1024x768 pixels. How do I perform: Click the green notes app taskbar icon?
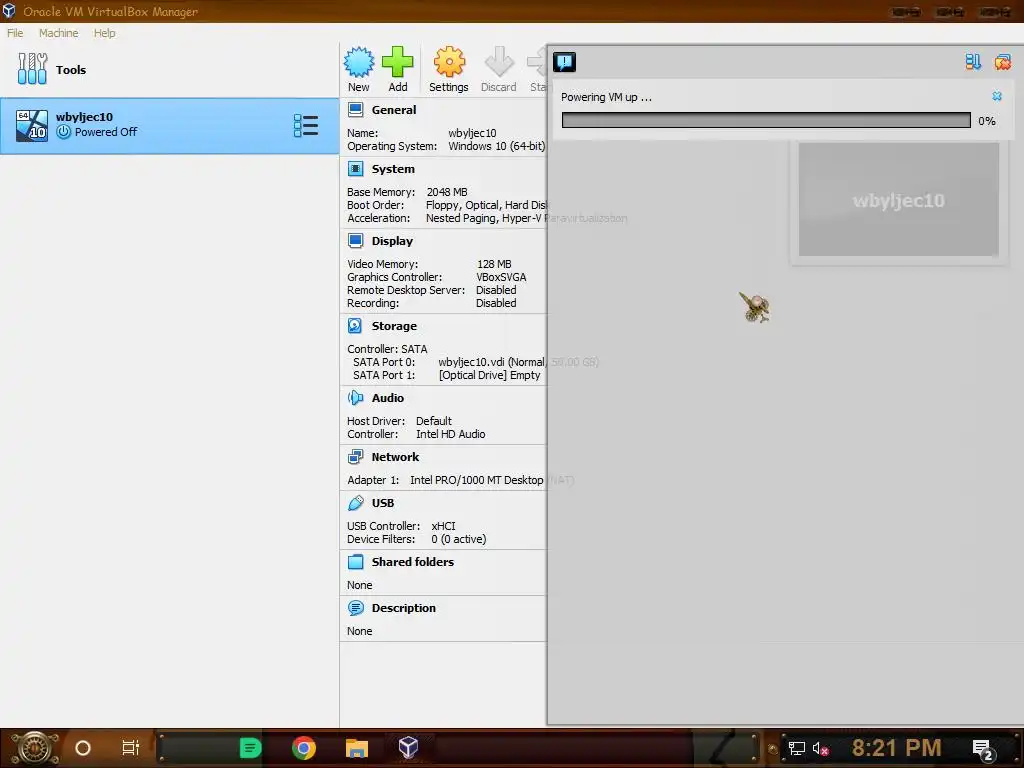251,748
